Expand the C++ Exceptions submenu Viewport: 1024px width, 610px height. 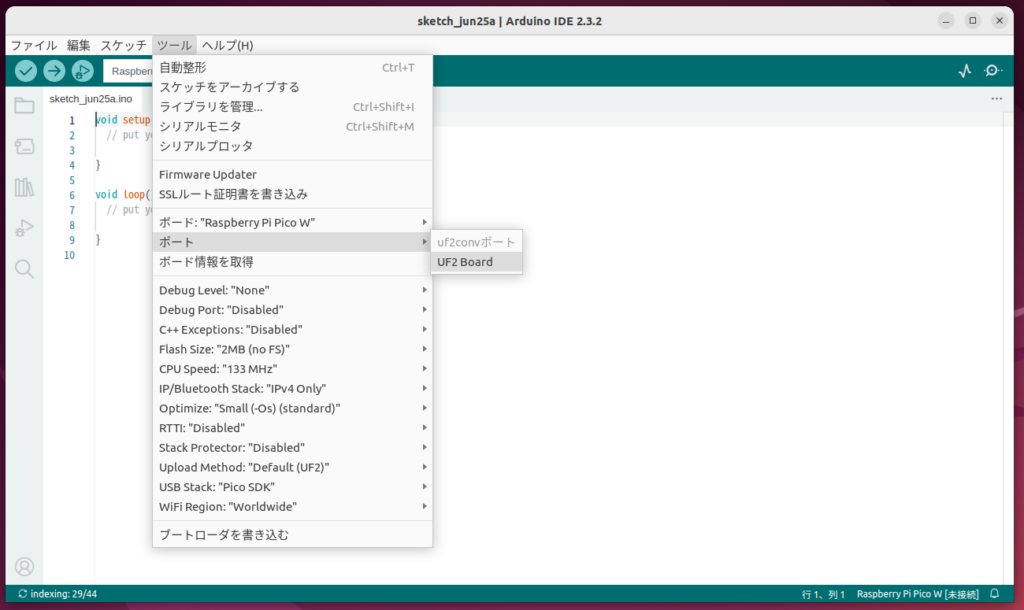point(292,329)
